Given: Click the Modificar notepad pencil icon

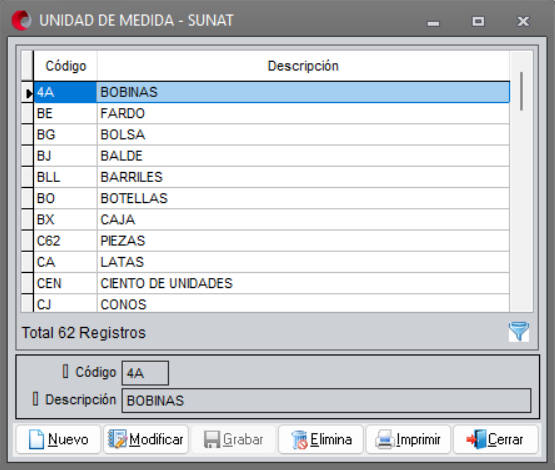Looking at the screenshot, I should coord(117,439).
